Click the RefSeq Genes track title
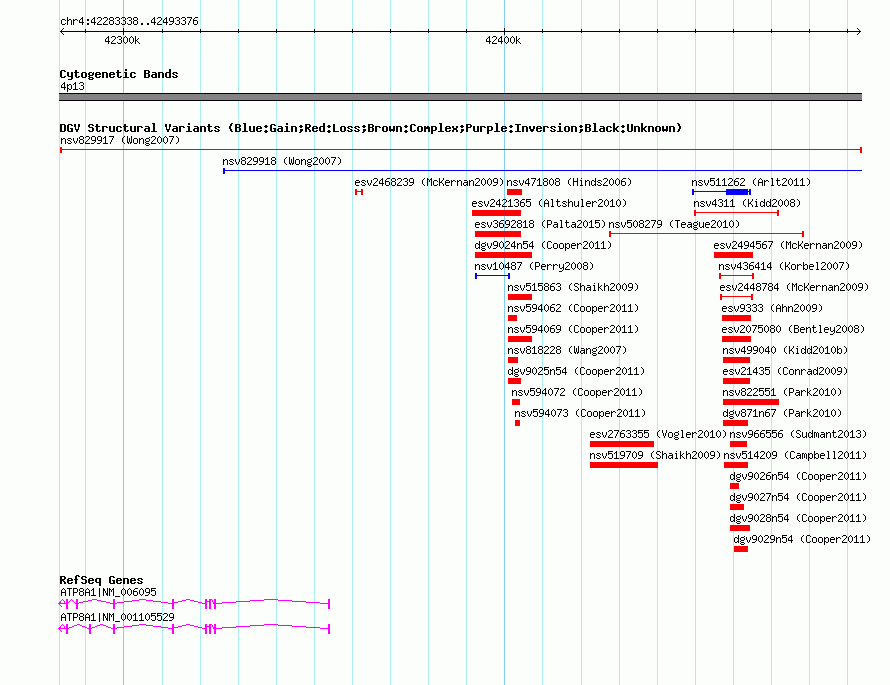The width and height of the screenshot is (890, 685). pyautogui.click(x=102, y=580)
